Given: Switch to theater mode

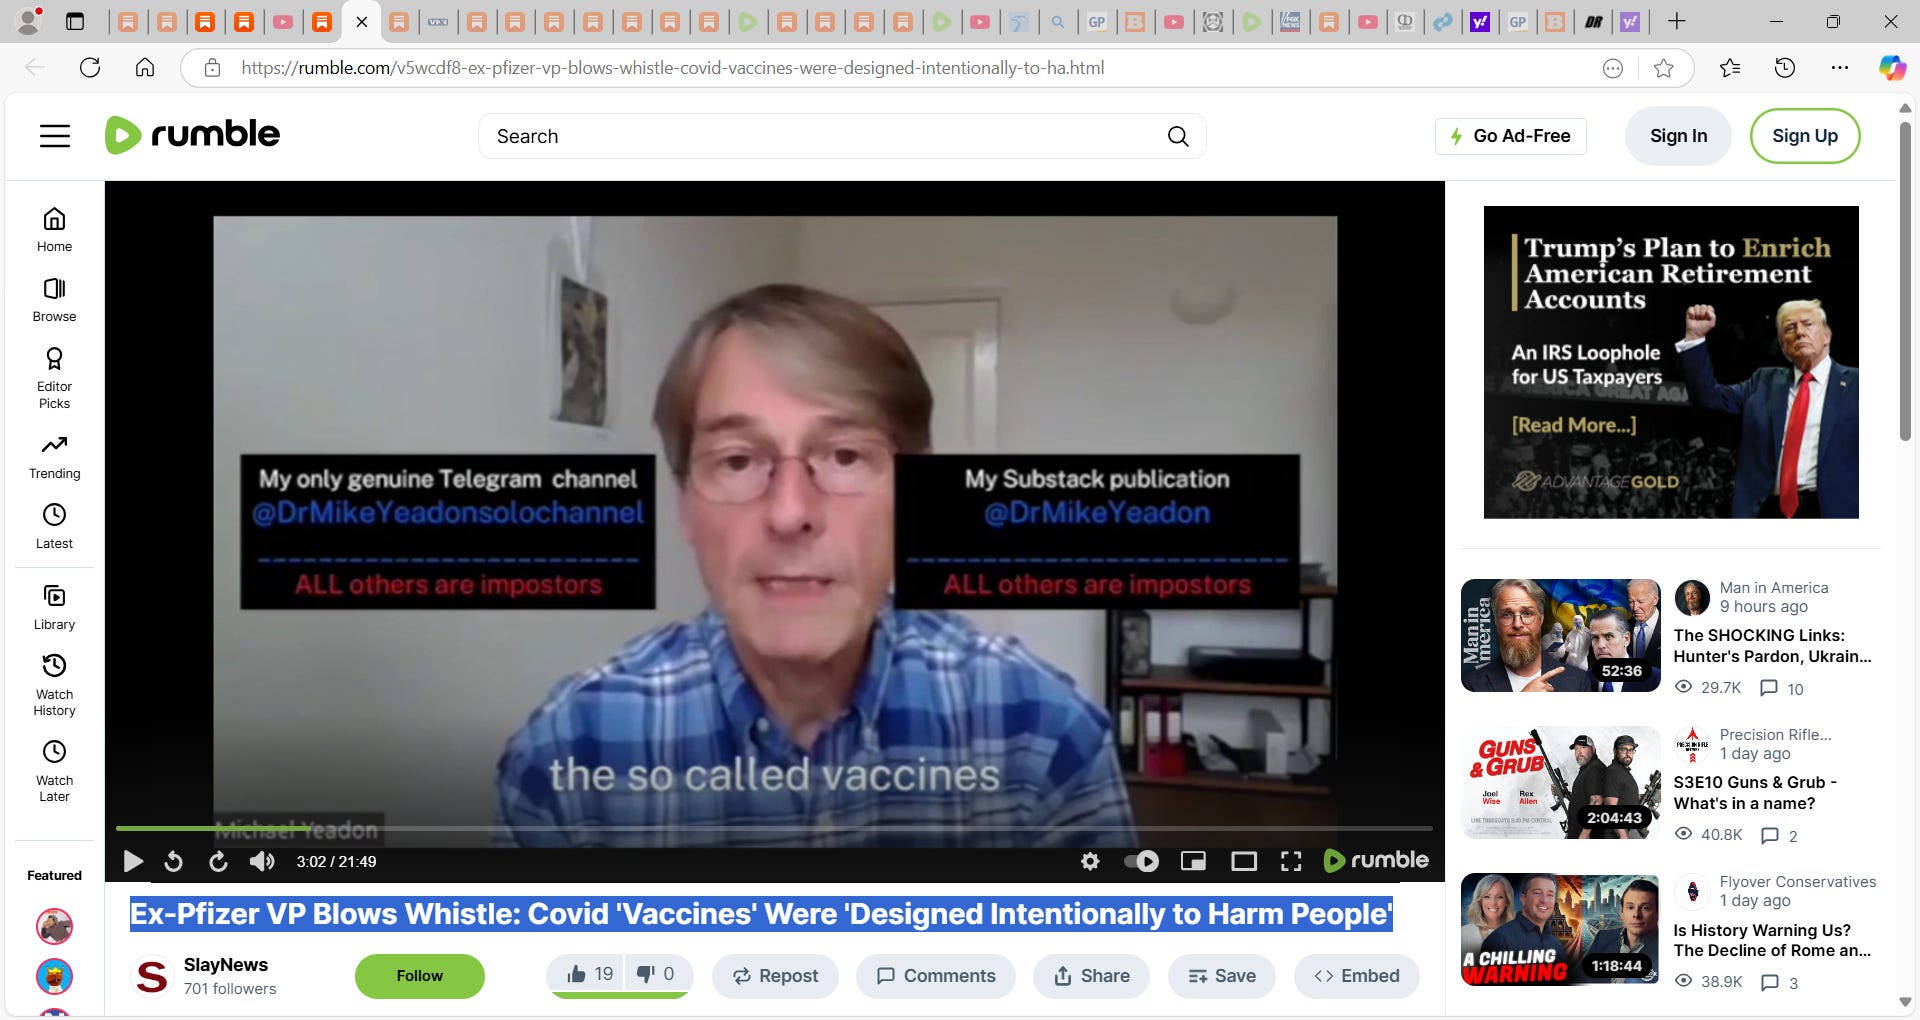Looking at the screenshot, I should coord(1244,861).
